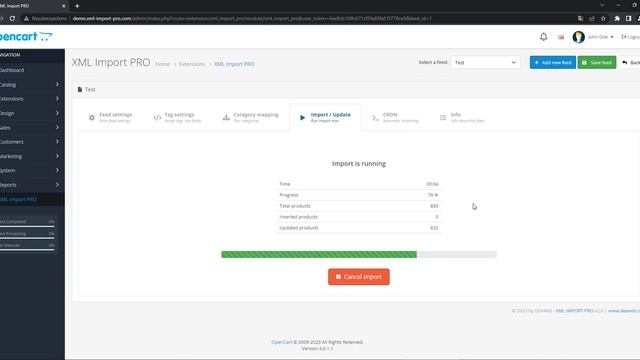The width and height of the screenshot is (640, 360).
Task: Expand the Catalog sidebar menu
Action: point(31,84)
